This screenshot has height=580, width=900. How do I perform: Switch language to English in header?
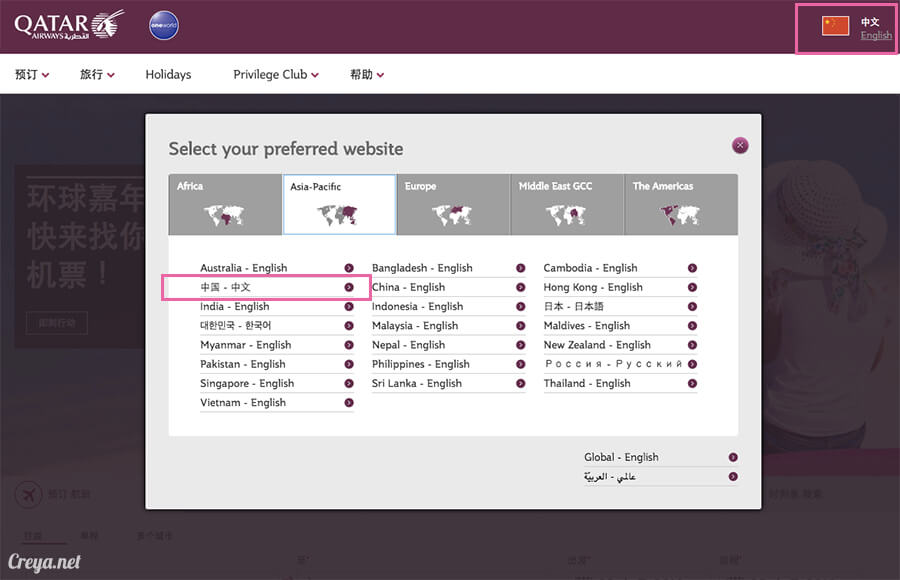pyautogui.click(x=876, y=35)
